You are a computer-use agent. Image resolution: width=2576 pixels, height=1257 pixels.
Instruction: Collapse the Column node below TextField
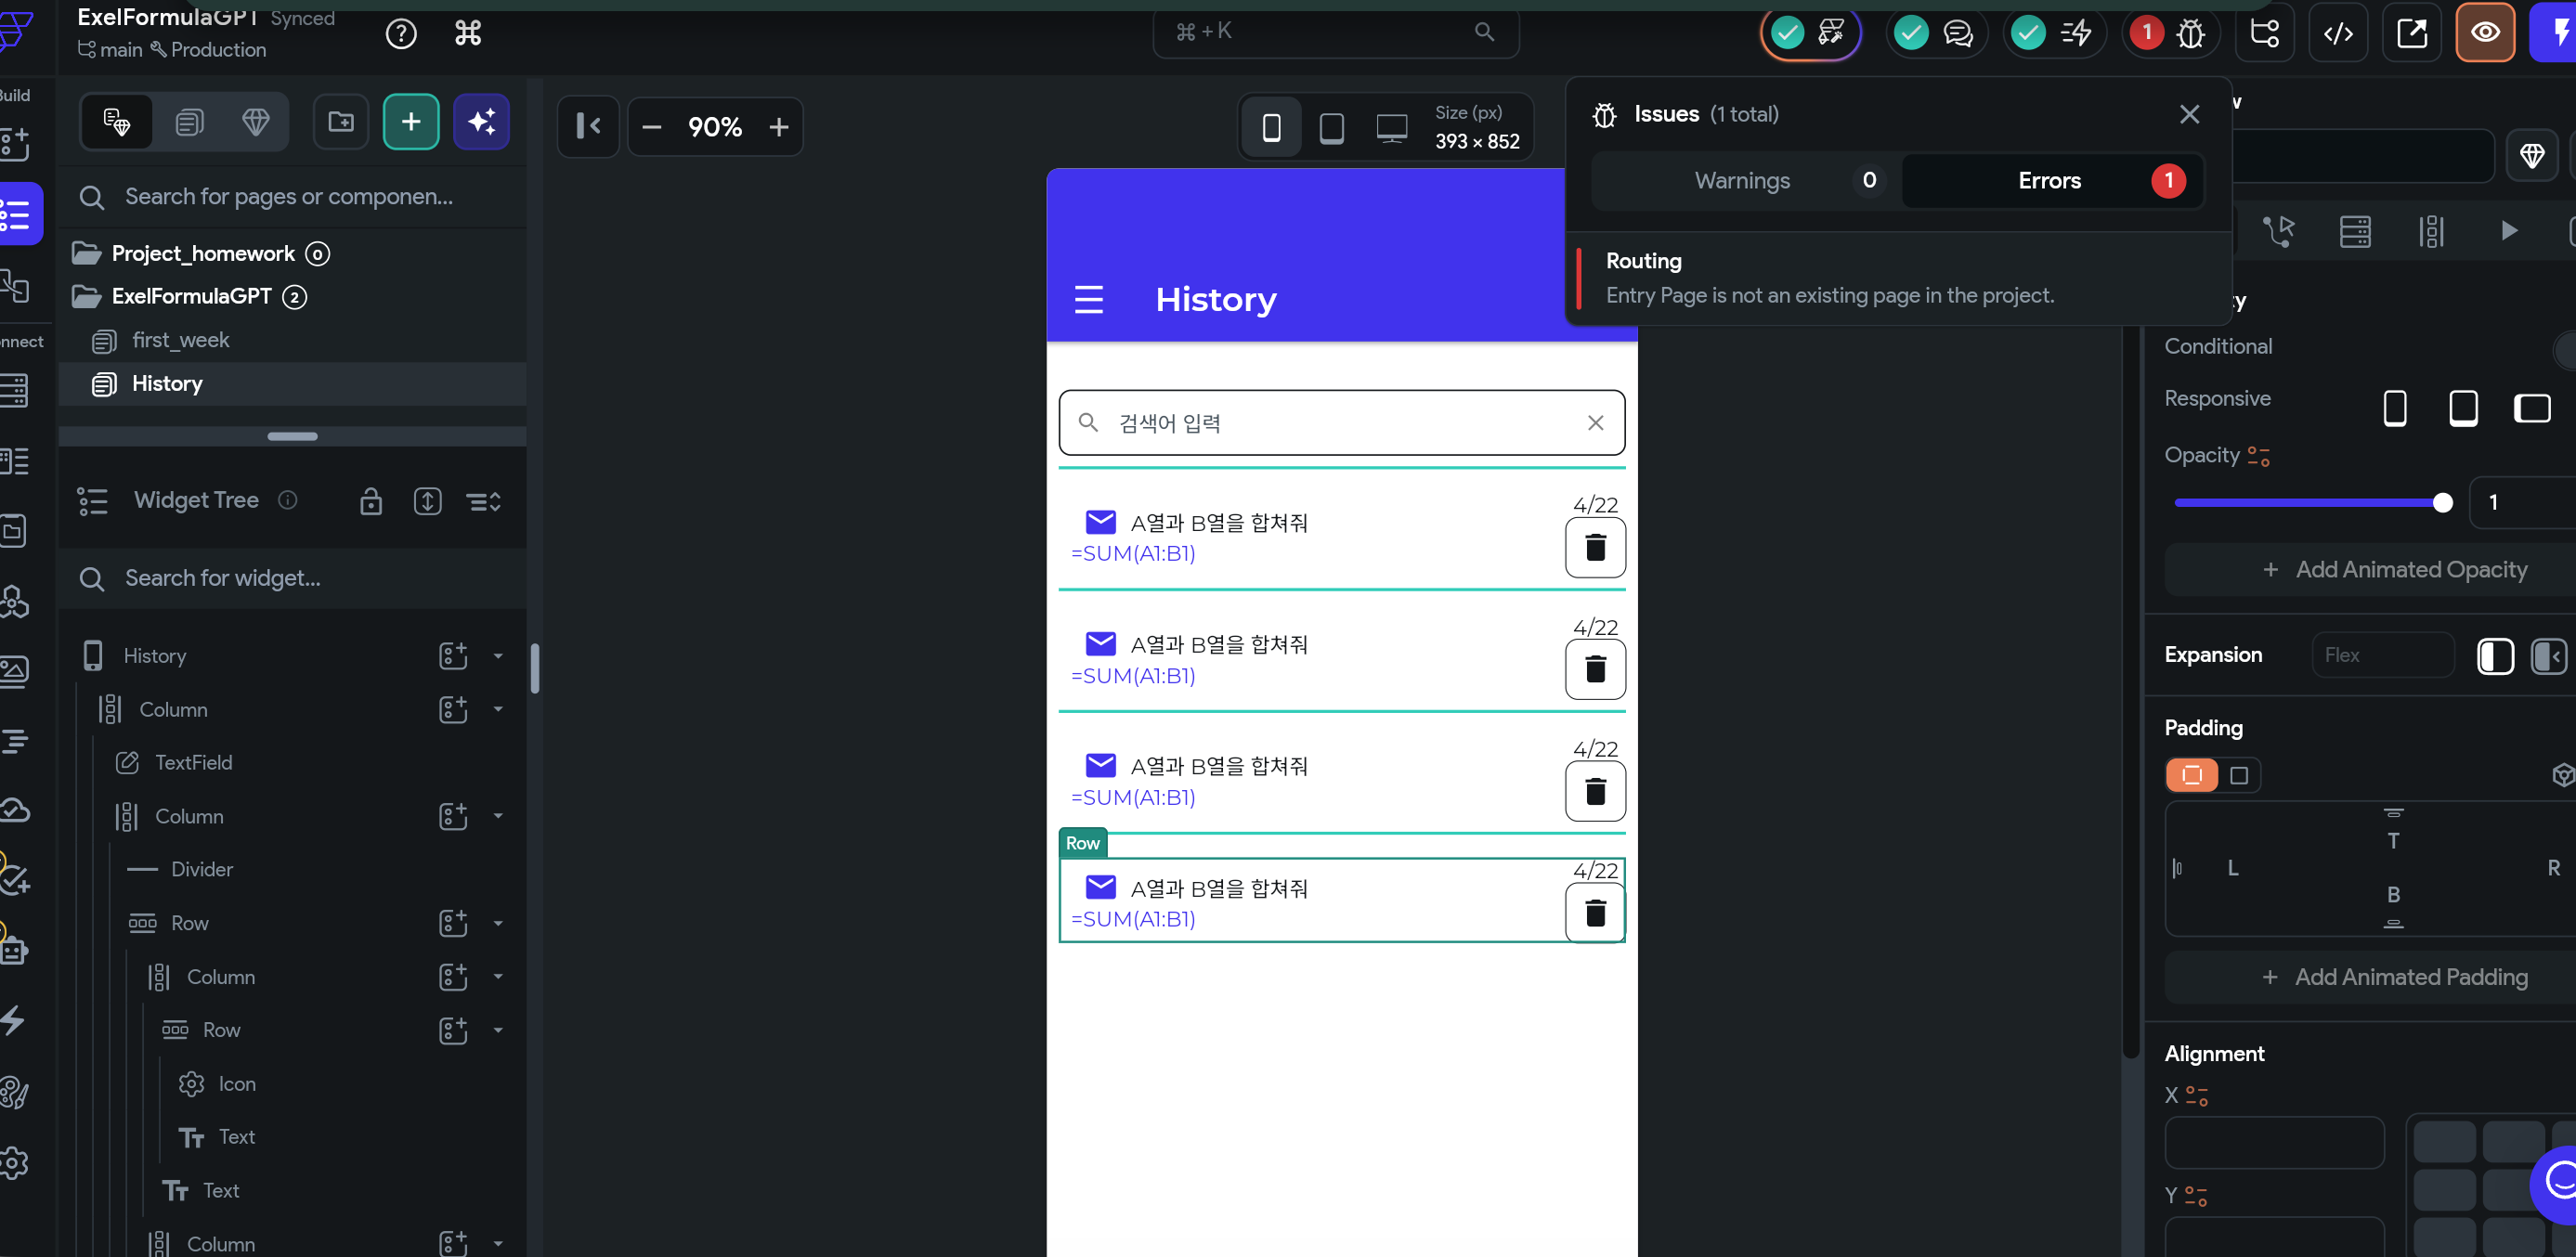point(498,816)
